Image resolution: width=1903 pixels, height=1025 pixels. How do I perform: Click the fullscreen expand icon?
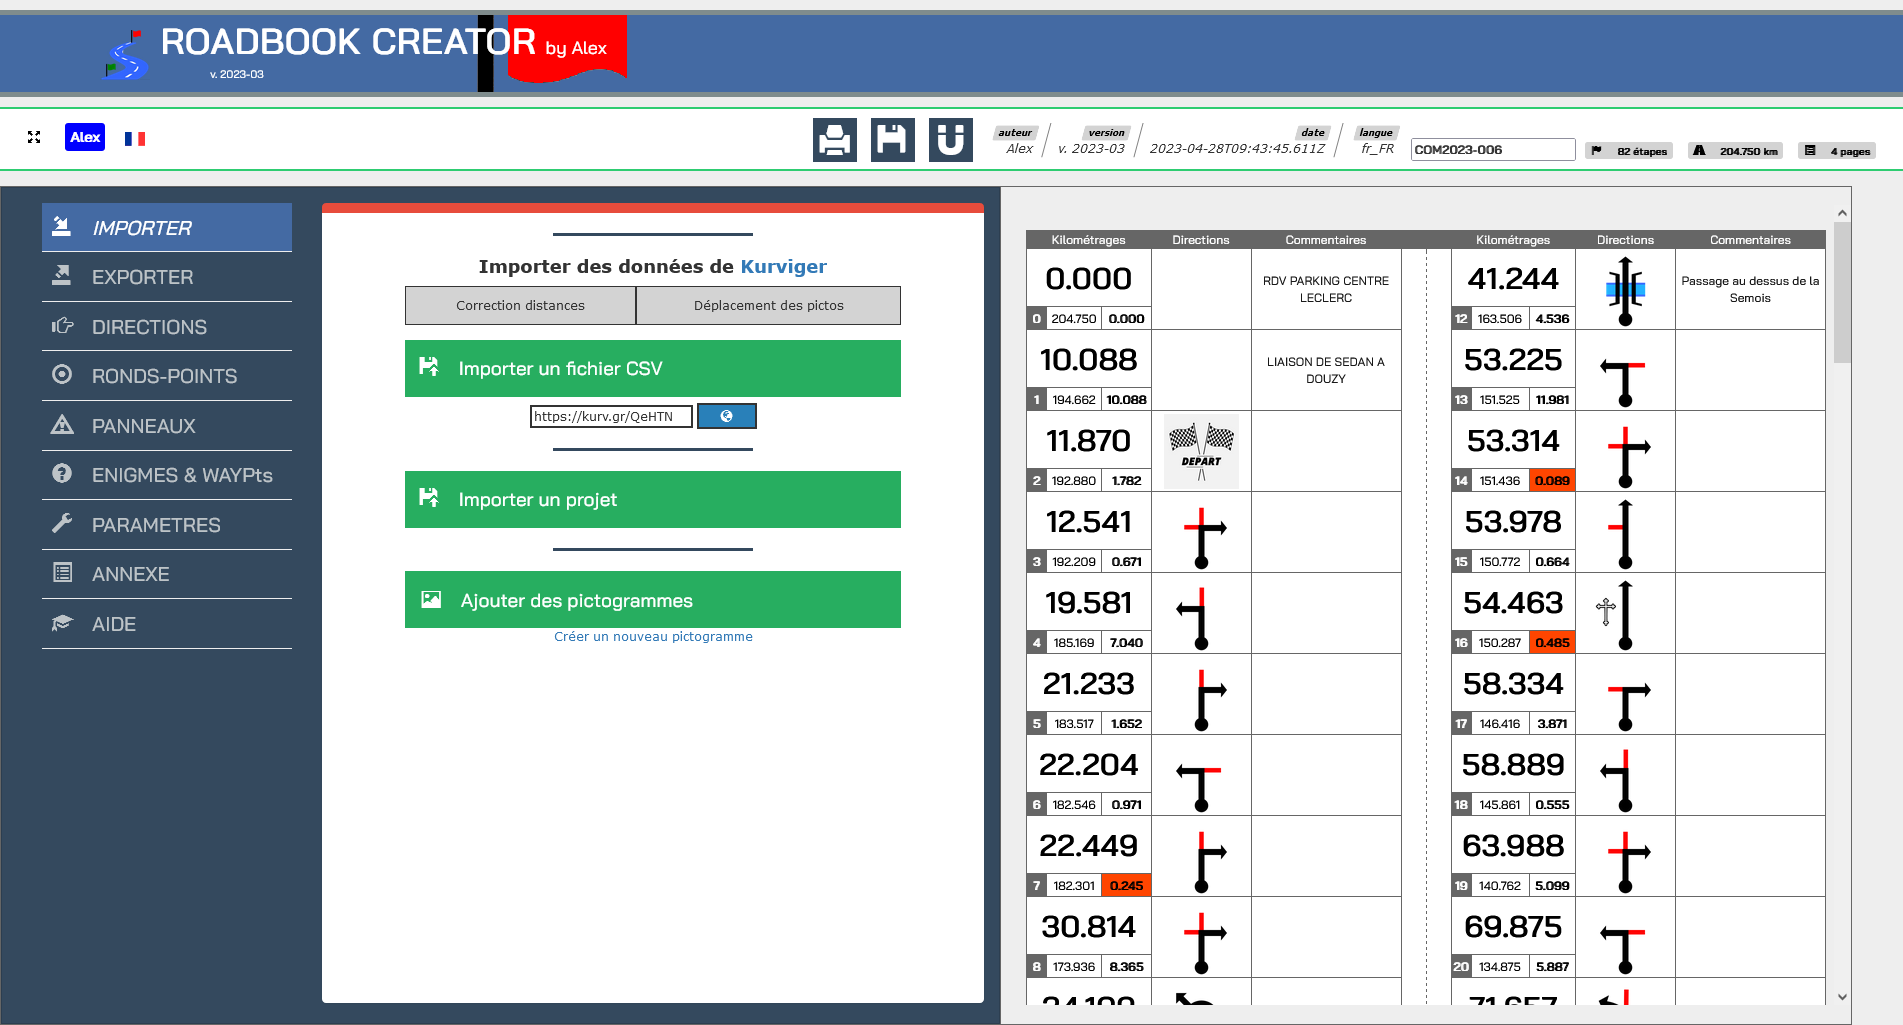pos(34,138)
